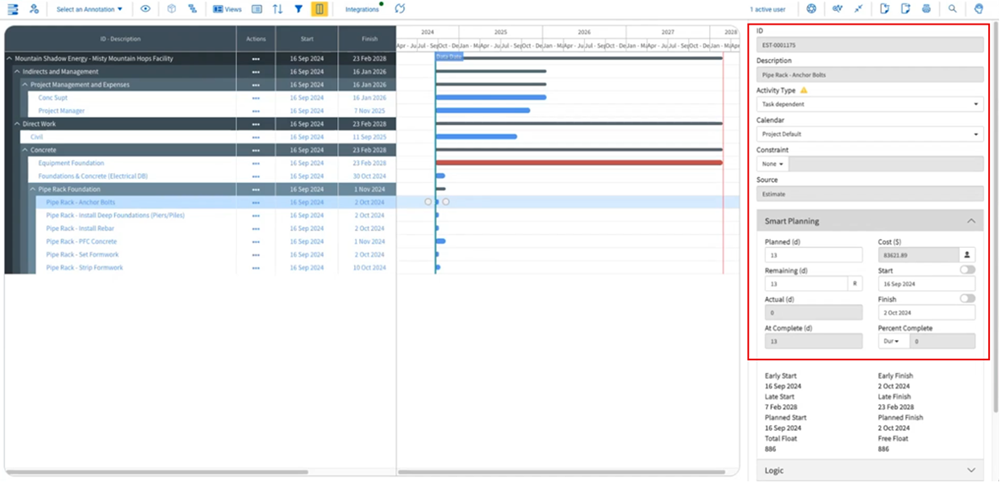Open the Activity Type dropdown
1000x483 pixels.
[x=870, y=104]
